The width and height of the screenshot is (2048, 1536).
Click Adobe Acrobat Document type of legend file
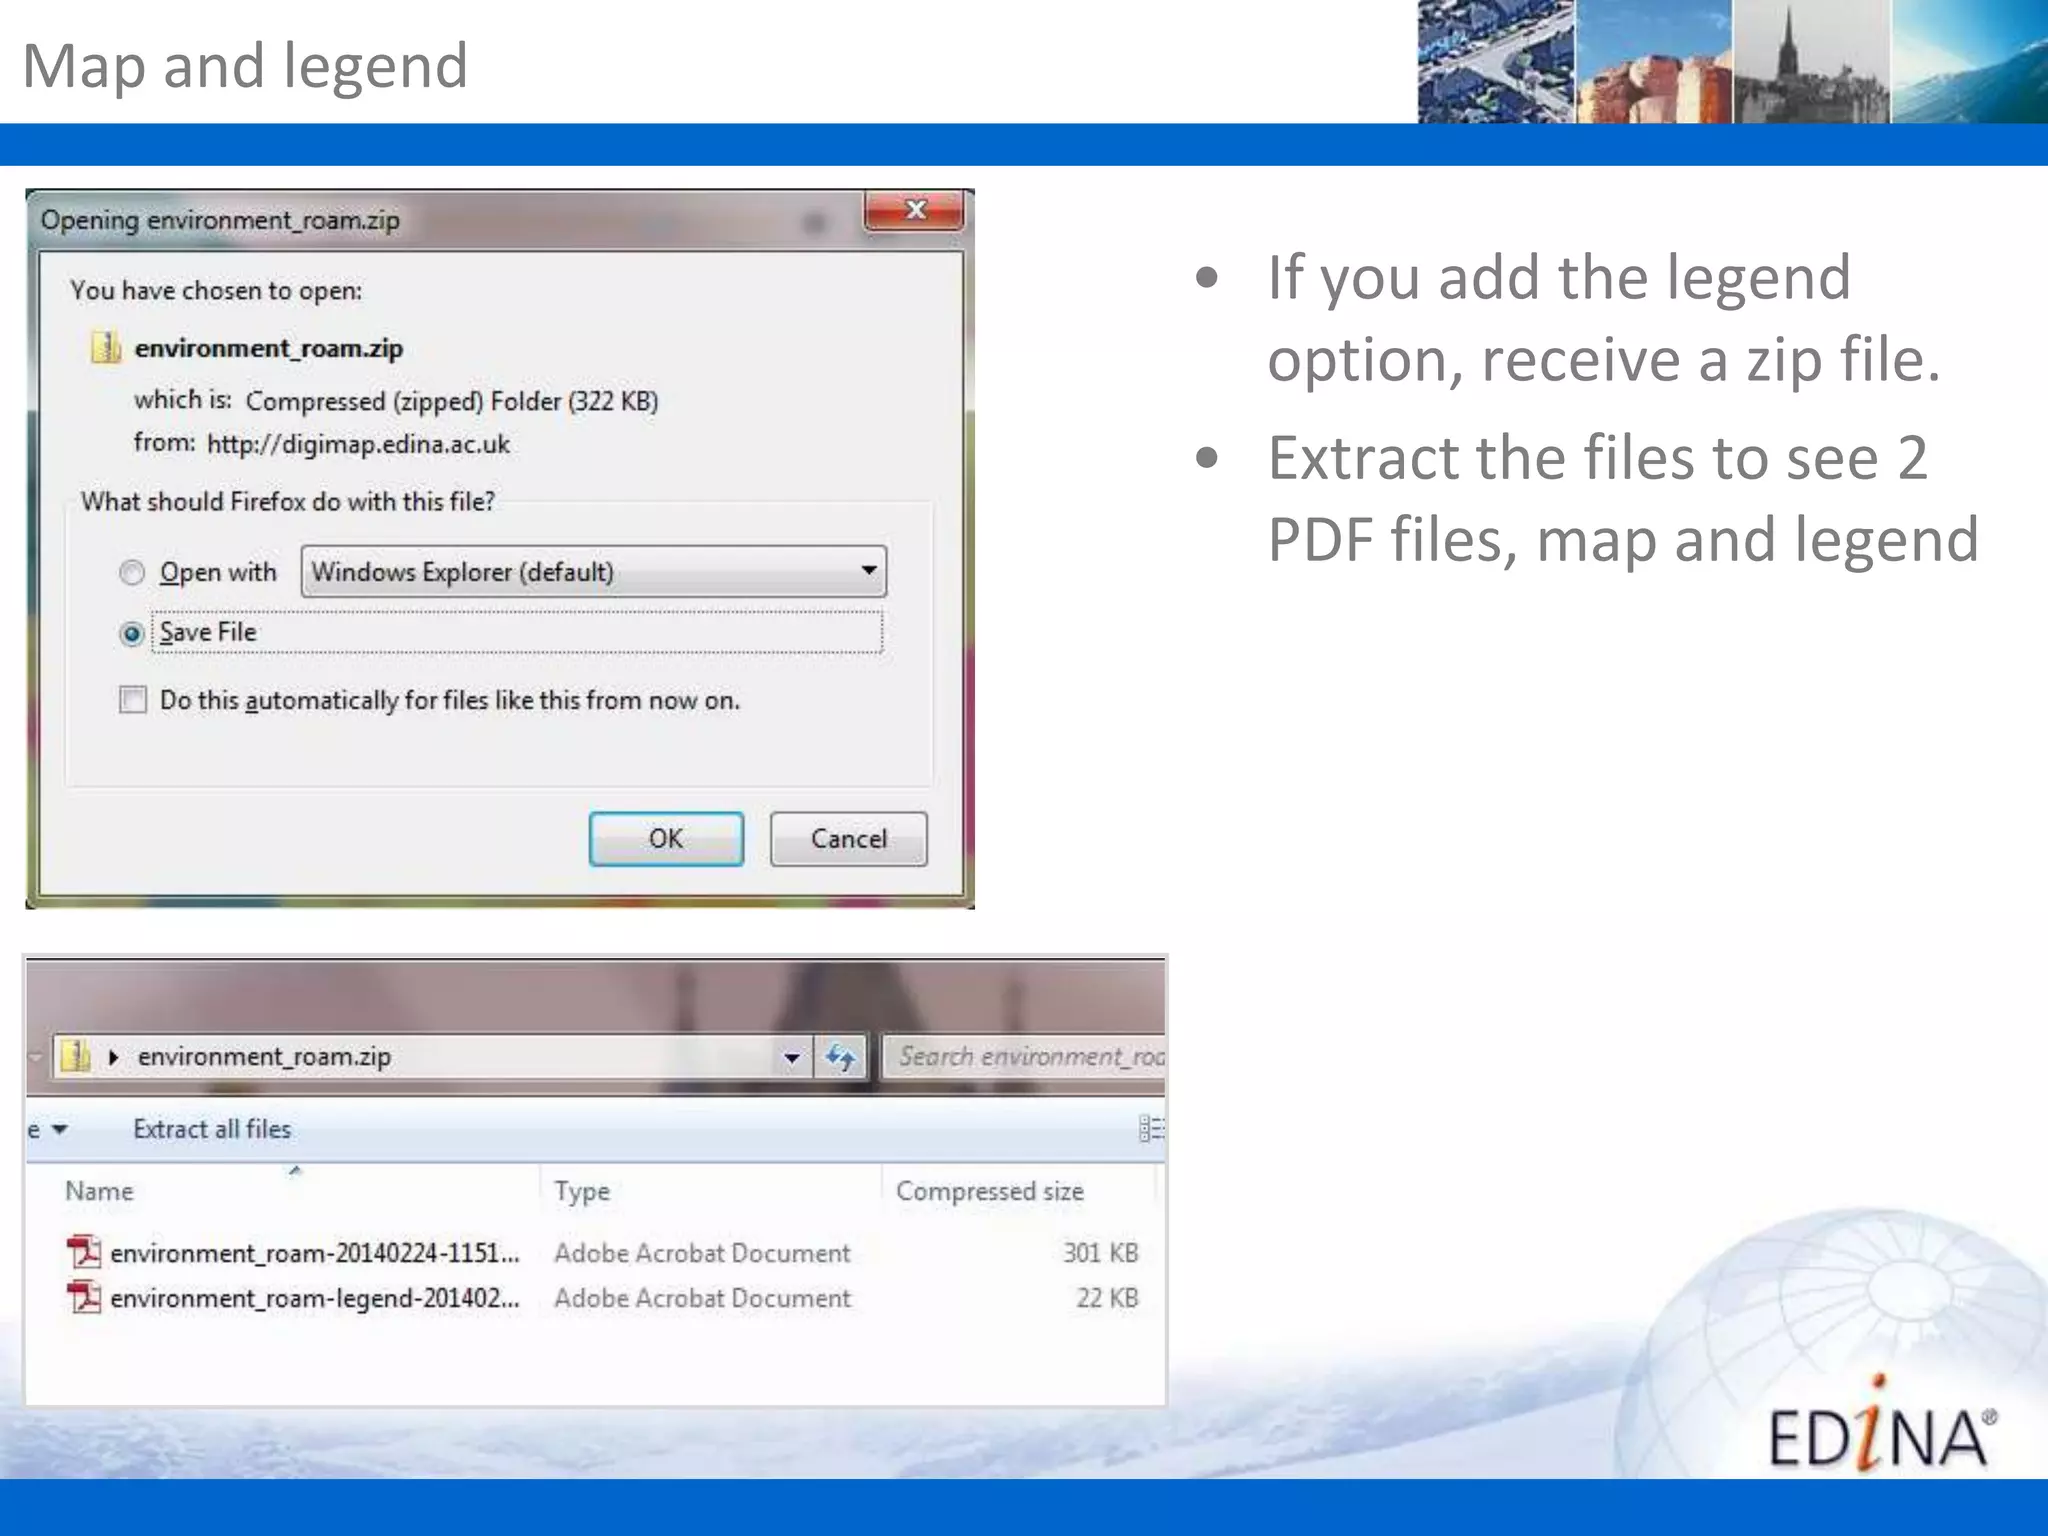[702, 1298]
